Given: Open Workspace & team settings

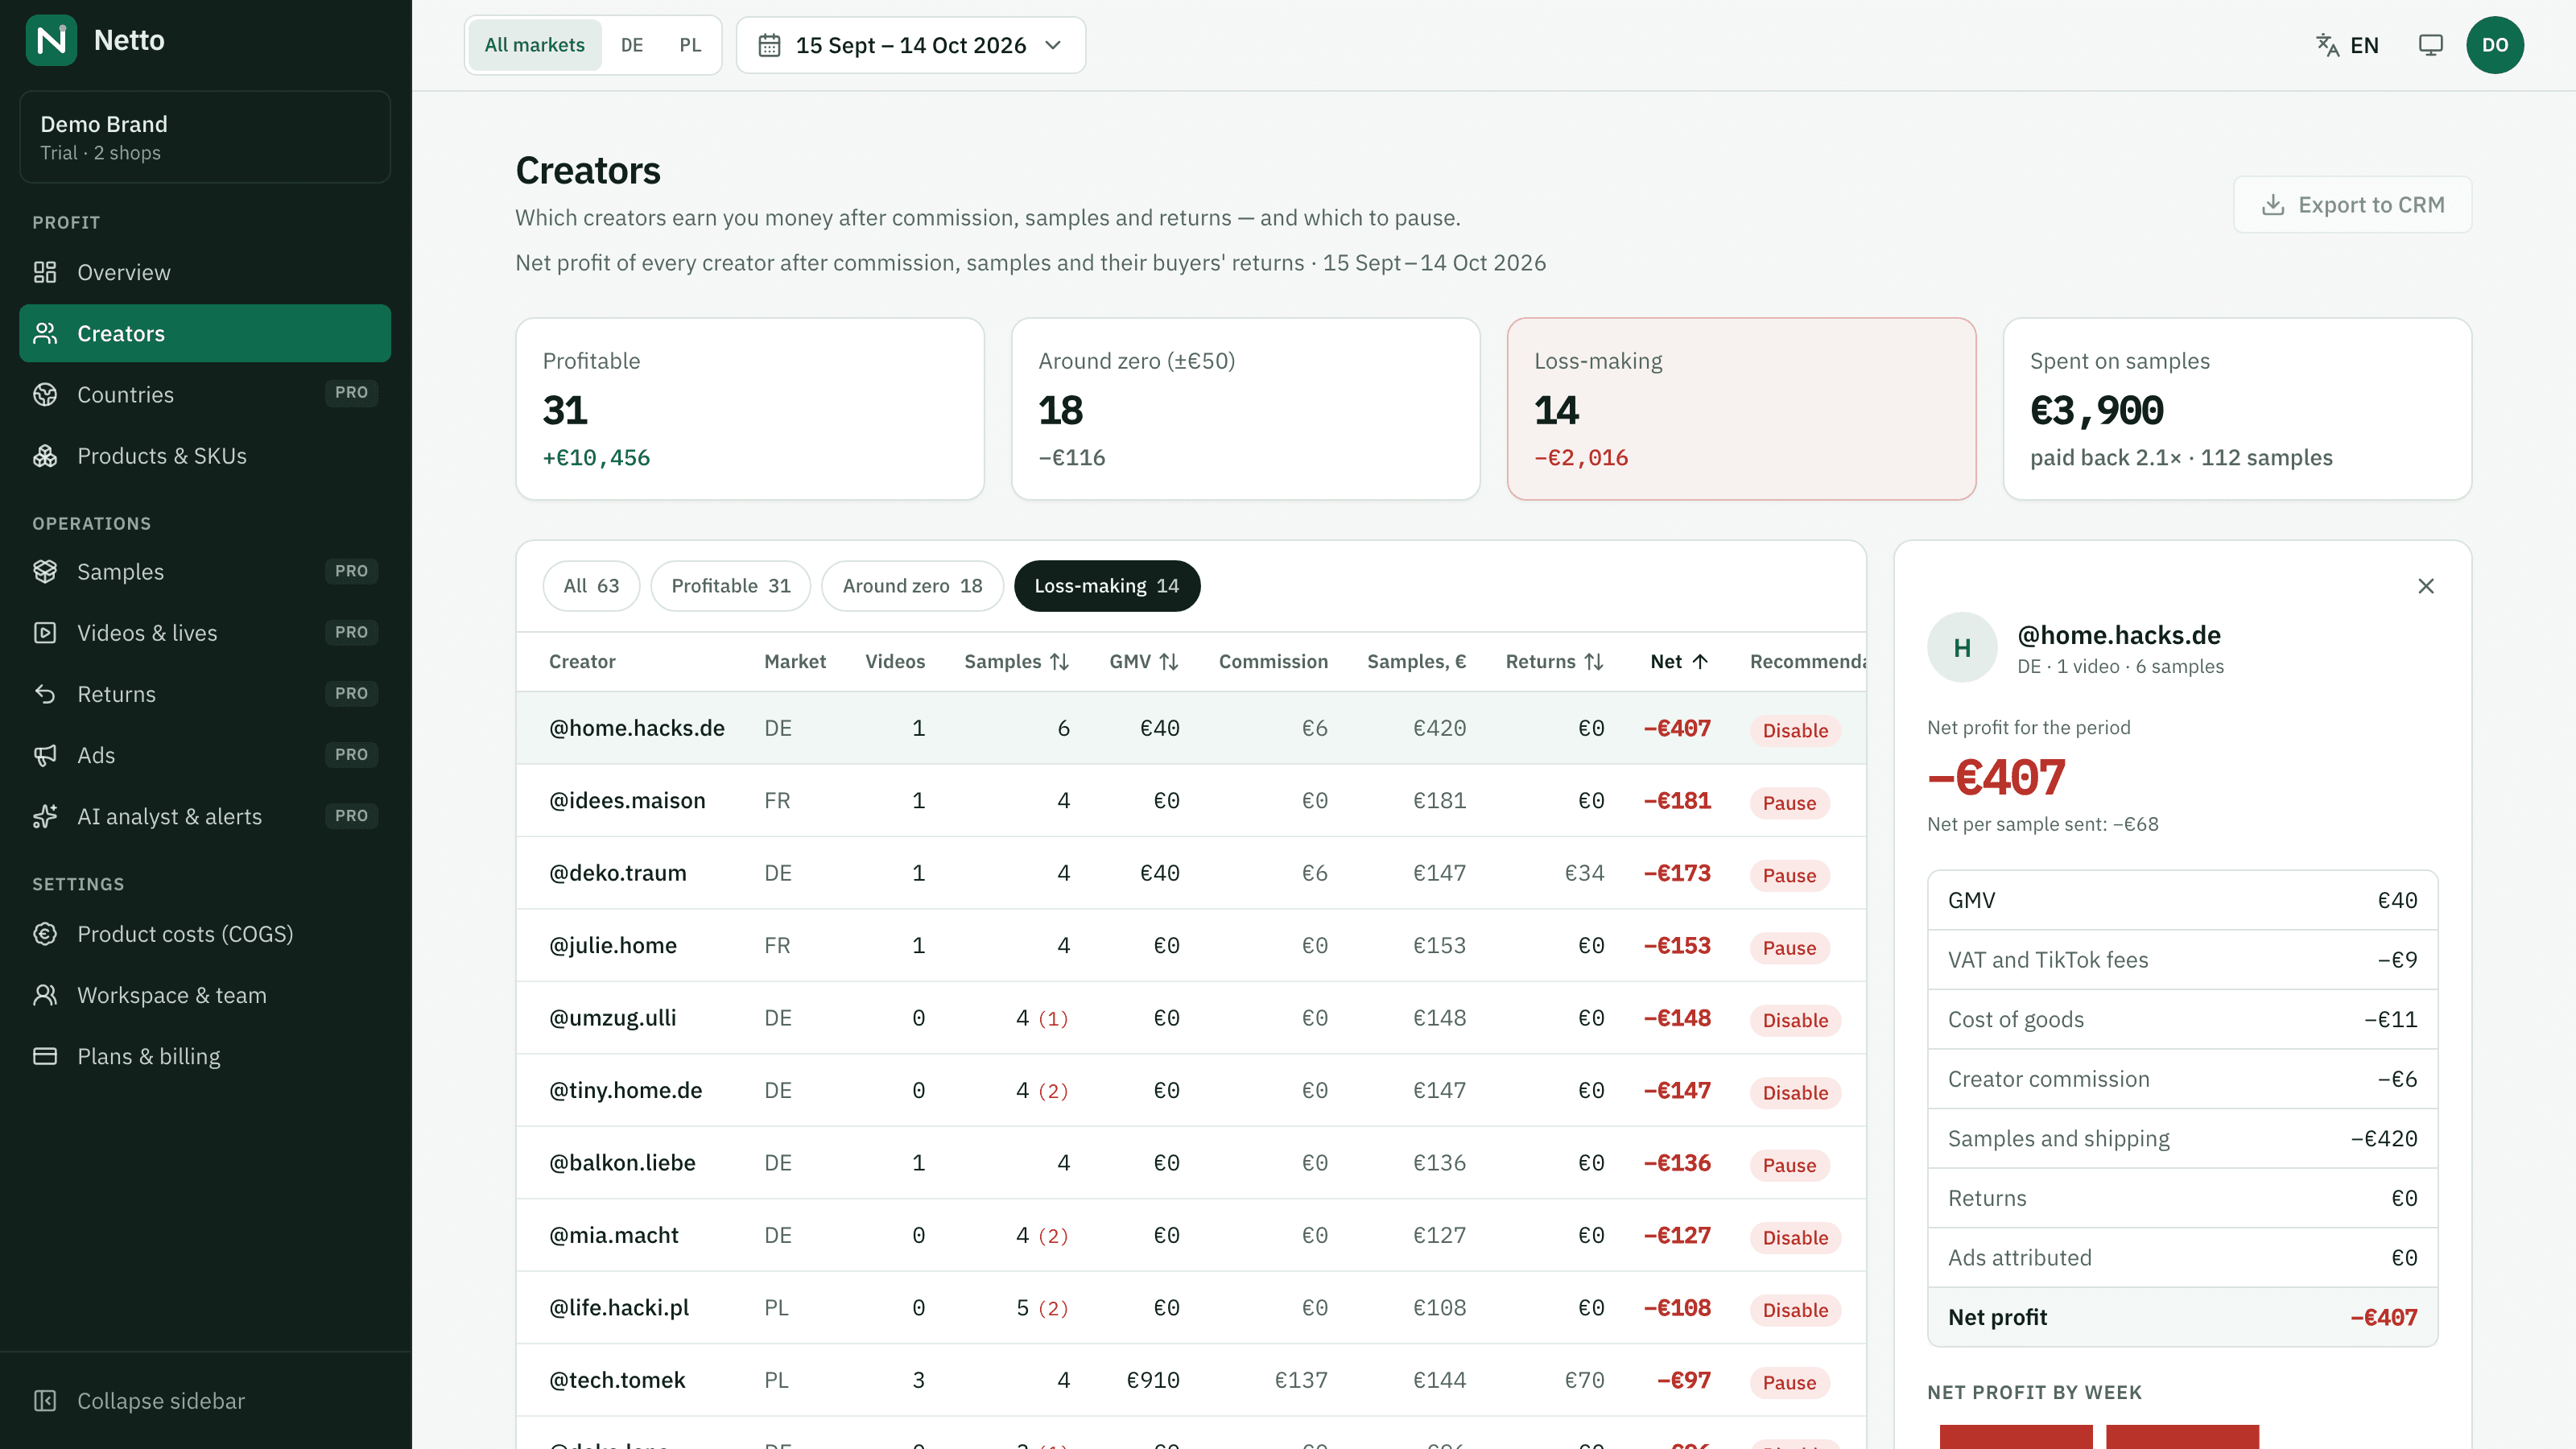Looking at the screenshot, I should [204, 994].
